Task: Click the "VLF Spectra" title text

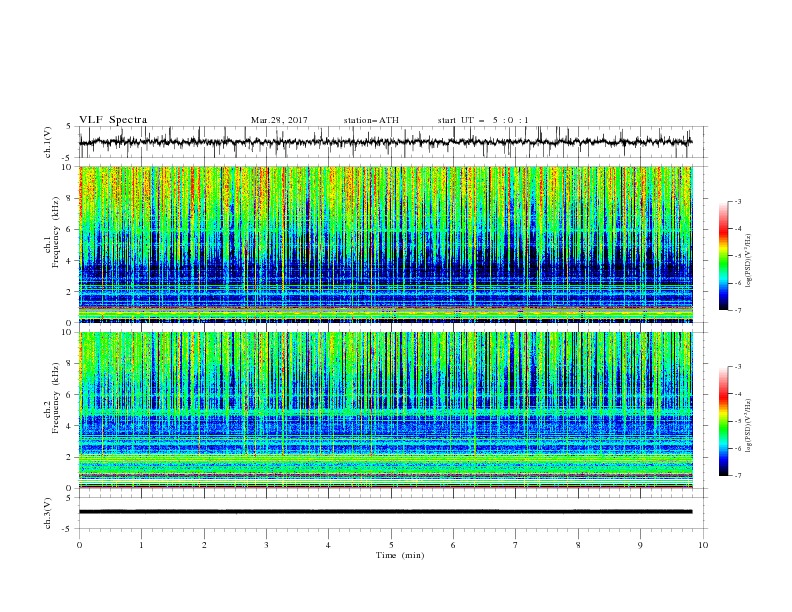Action: tap(113, 120)
